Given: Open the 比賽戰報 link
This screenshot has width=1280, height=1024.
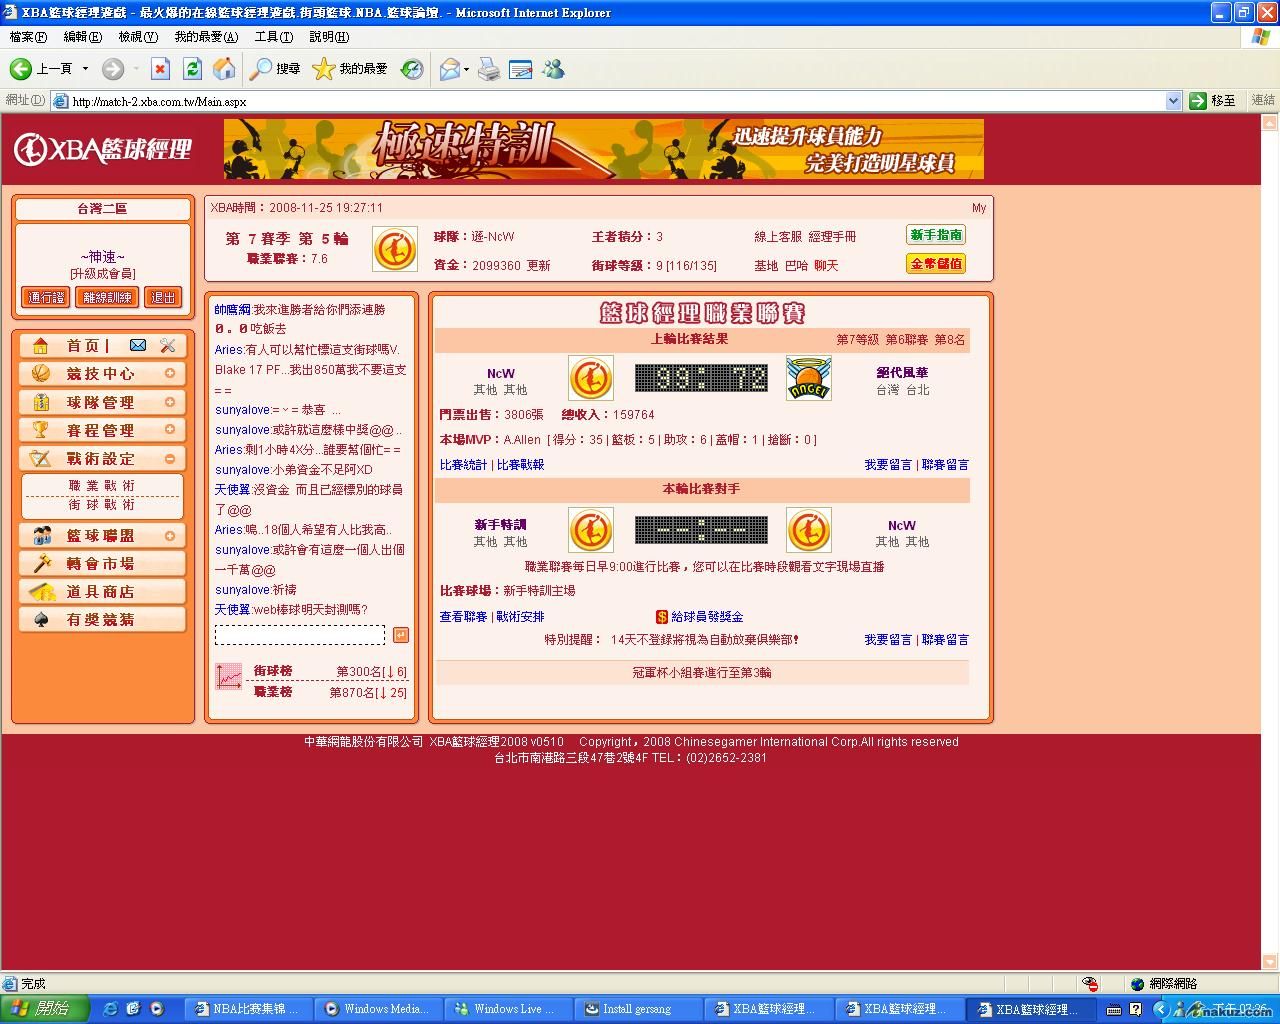Looking at the screenshot, I should tap(520, 465).
